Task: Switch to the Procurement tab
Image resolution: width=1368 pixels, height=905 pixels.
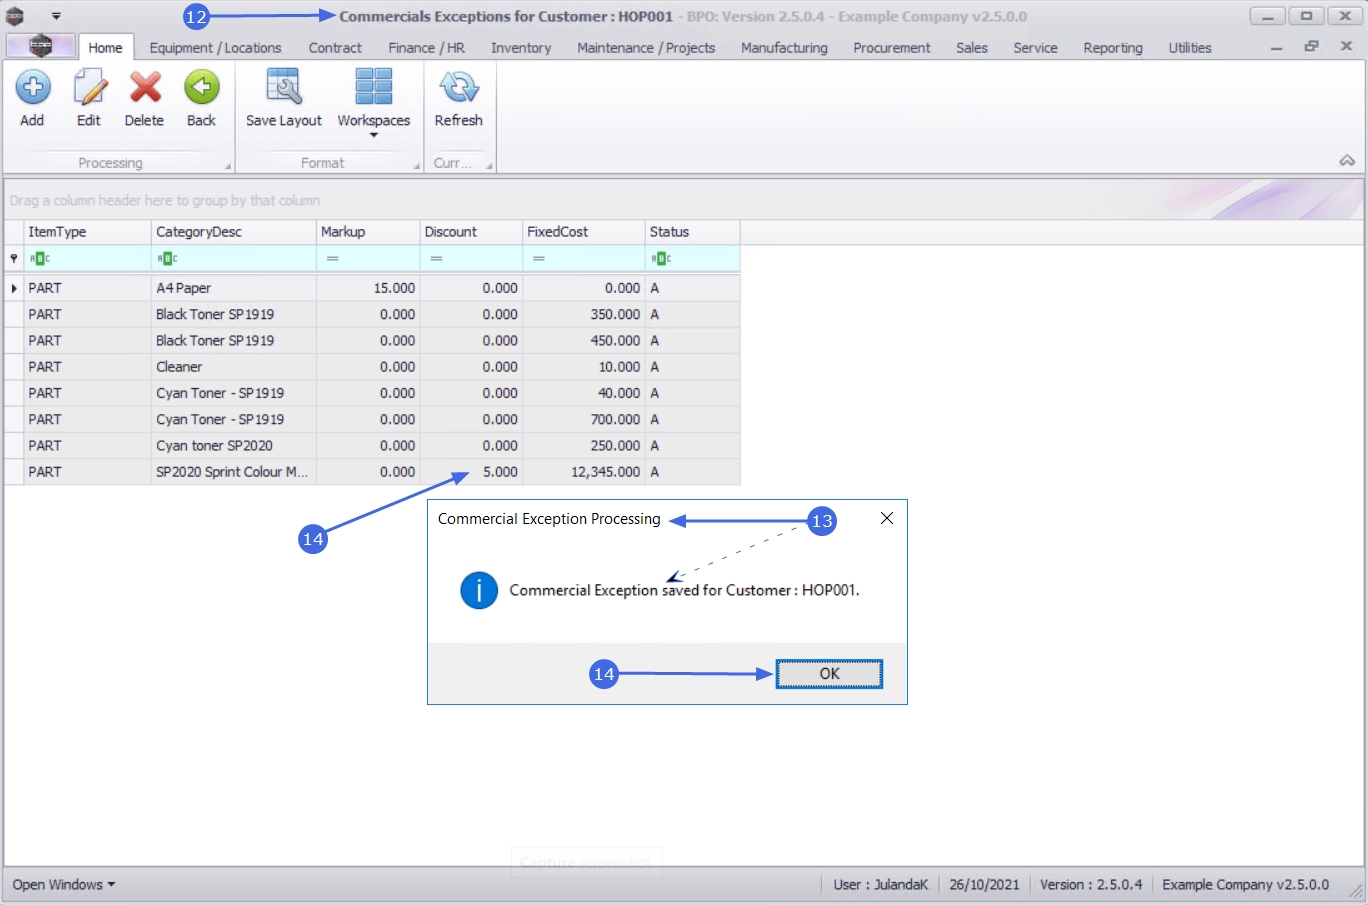Action: (891, 48)
